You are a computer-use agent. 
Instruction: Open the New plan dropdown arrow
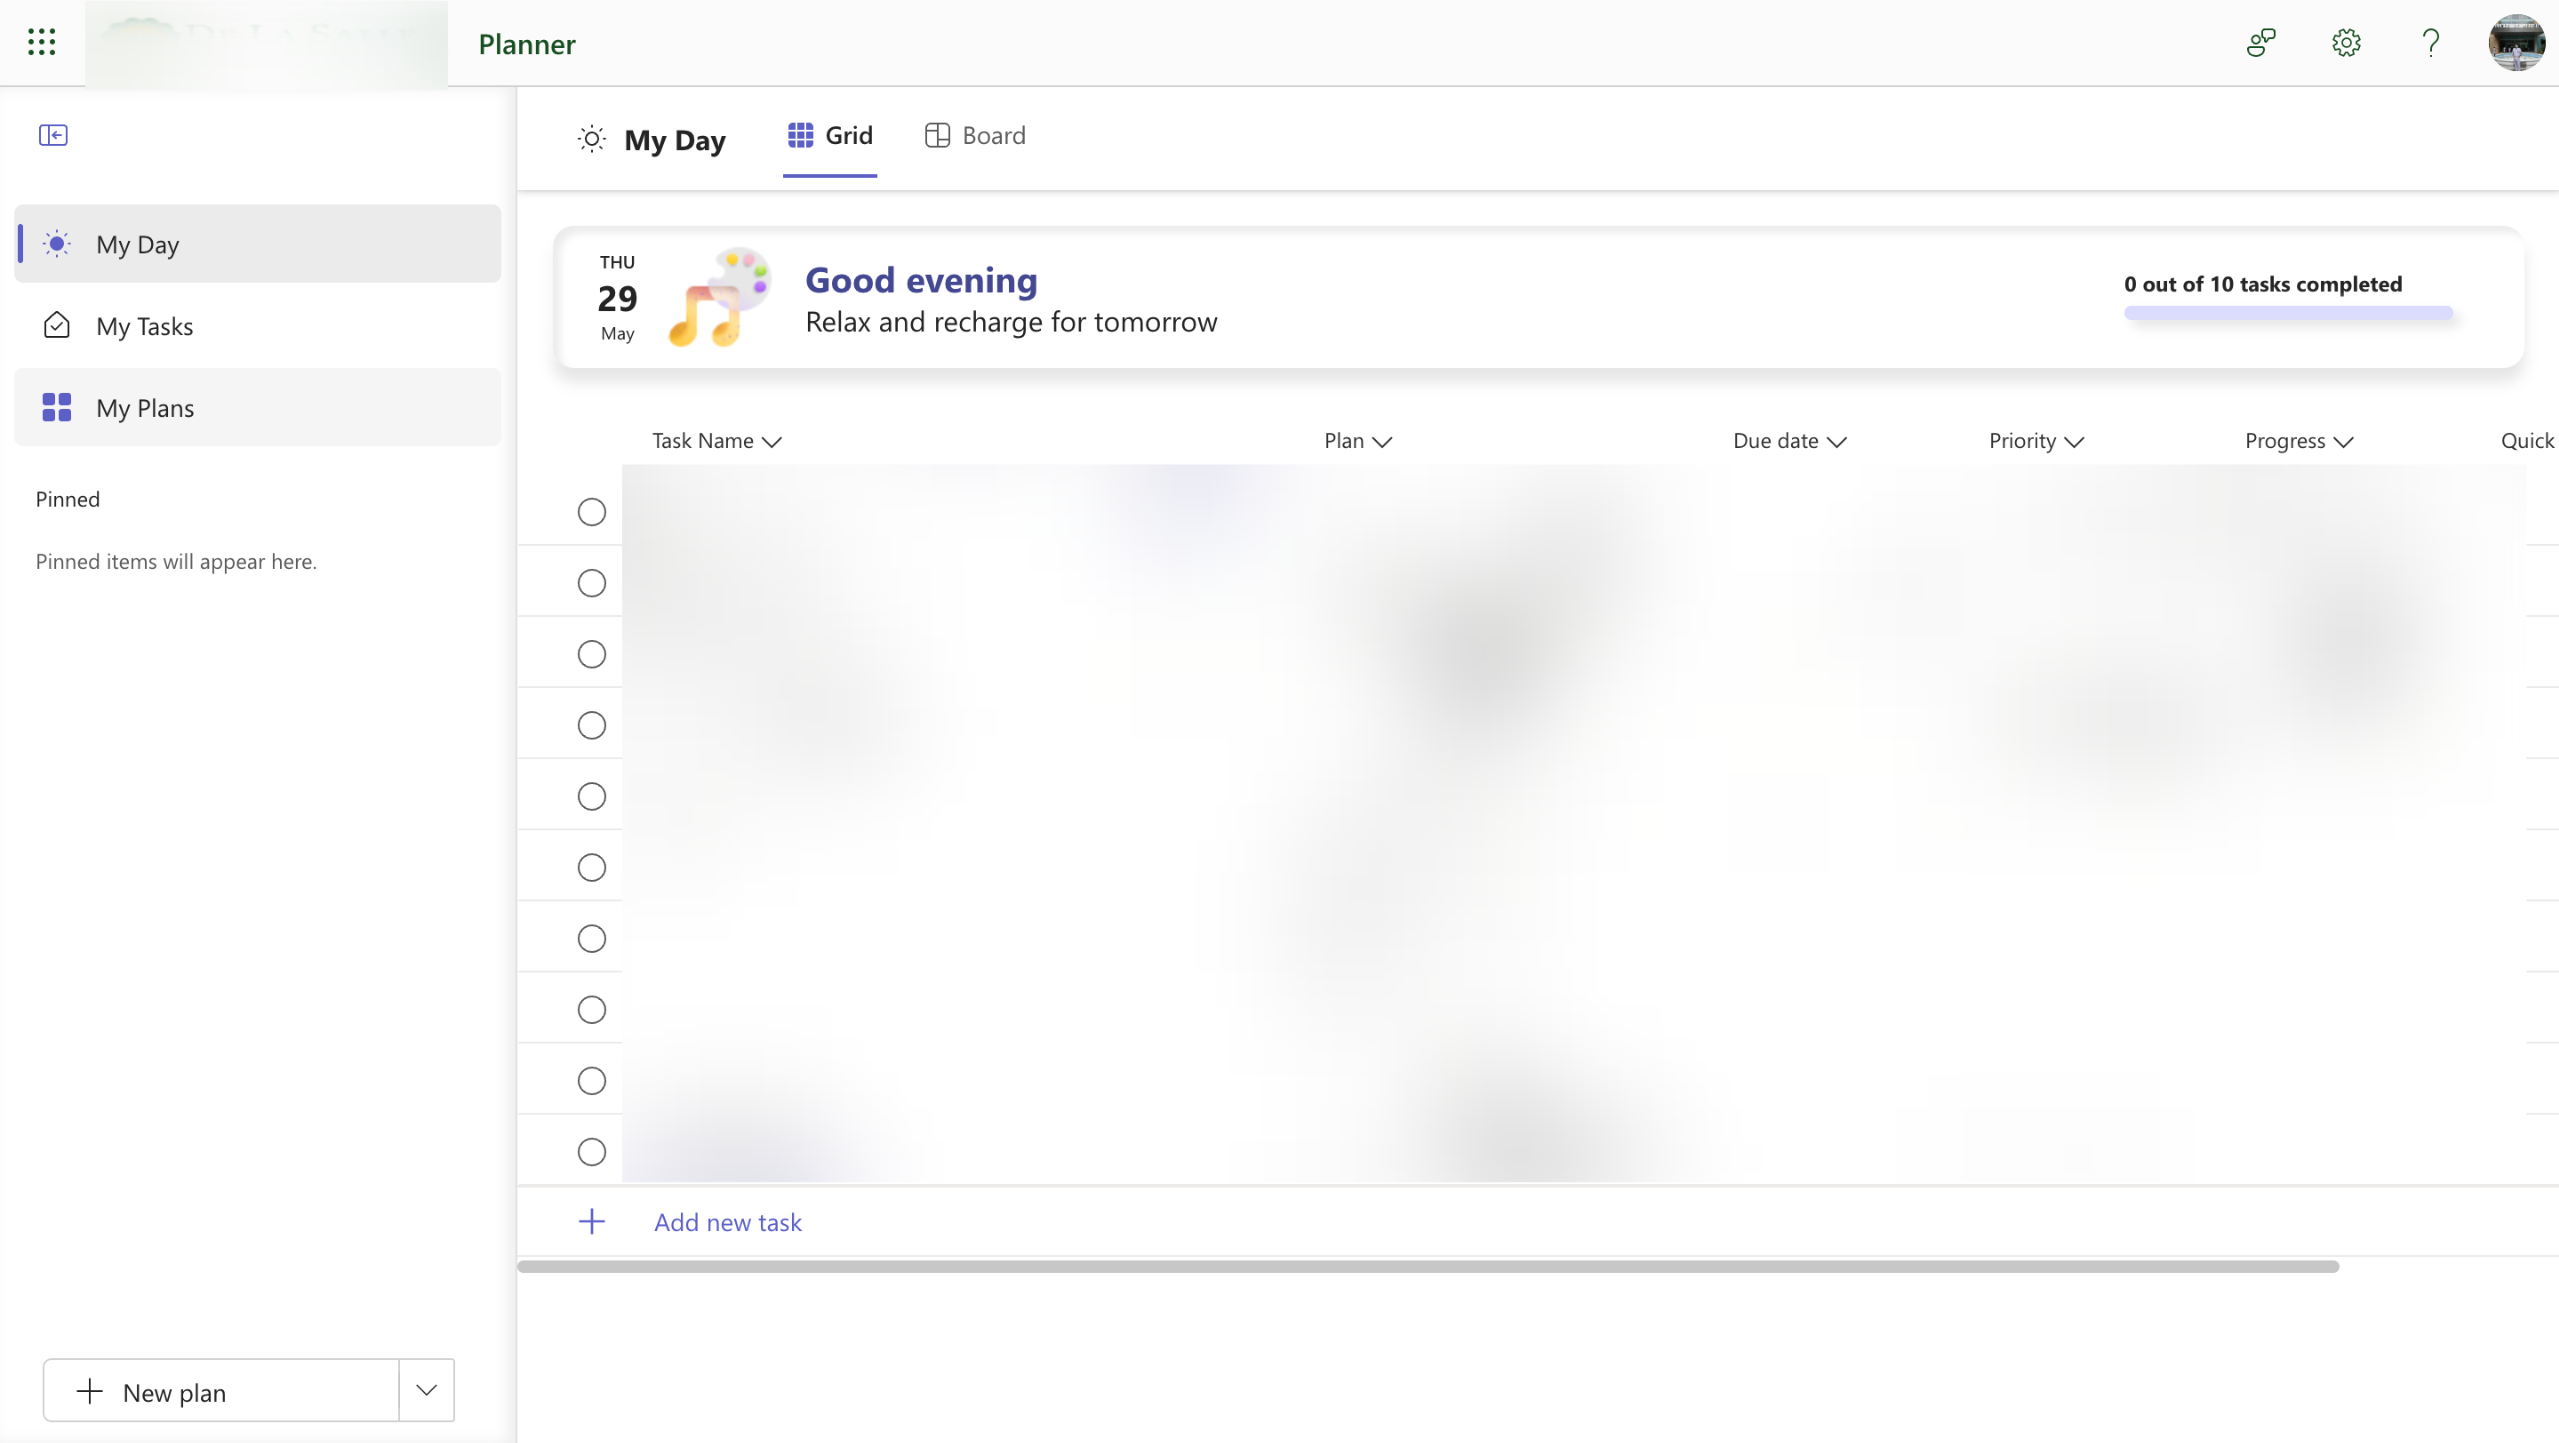point(427,1390)
